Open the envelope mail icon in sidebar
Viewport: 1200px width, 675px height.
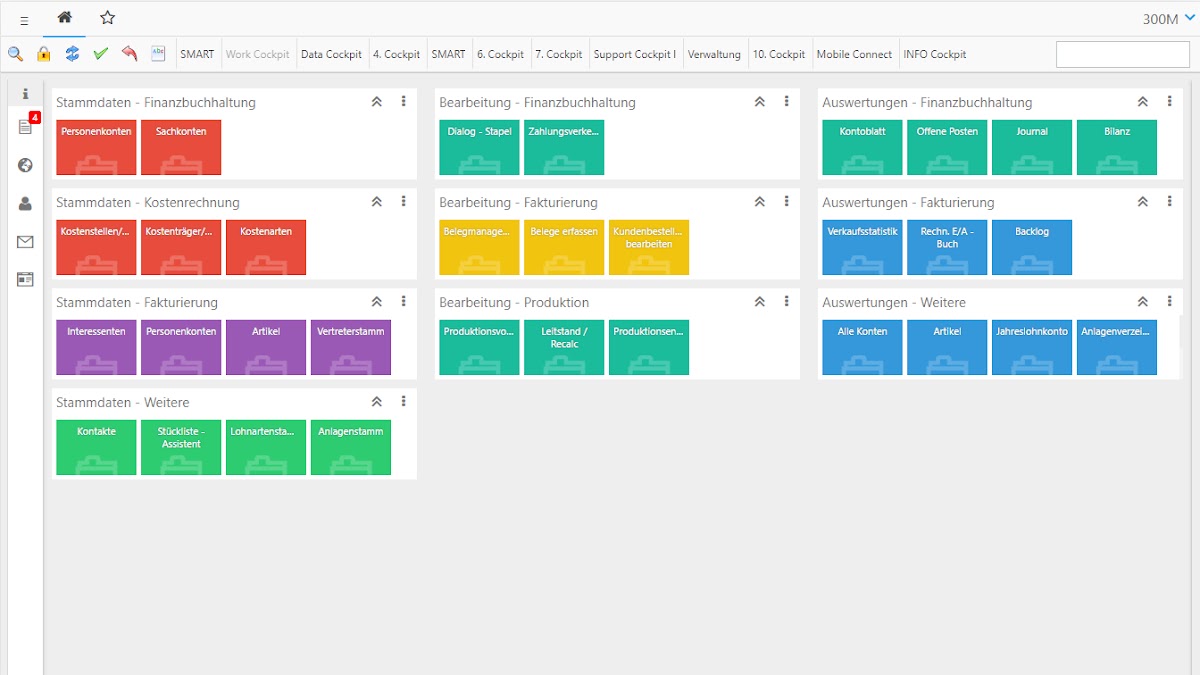point(25,242)
